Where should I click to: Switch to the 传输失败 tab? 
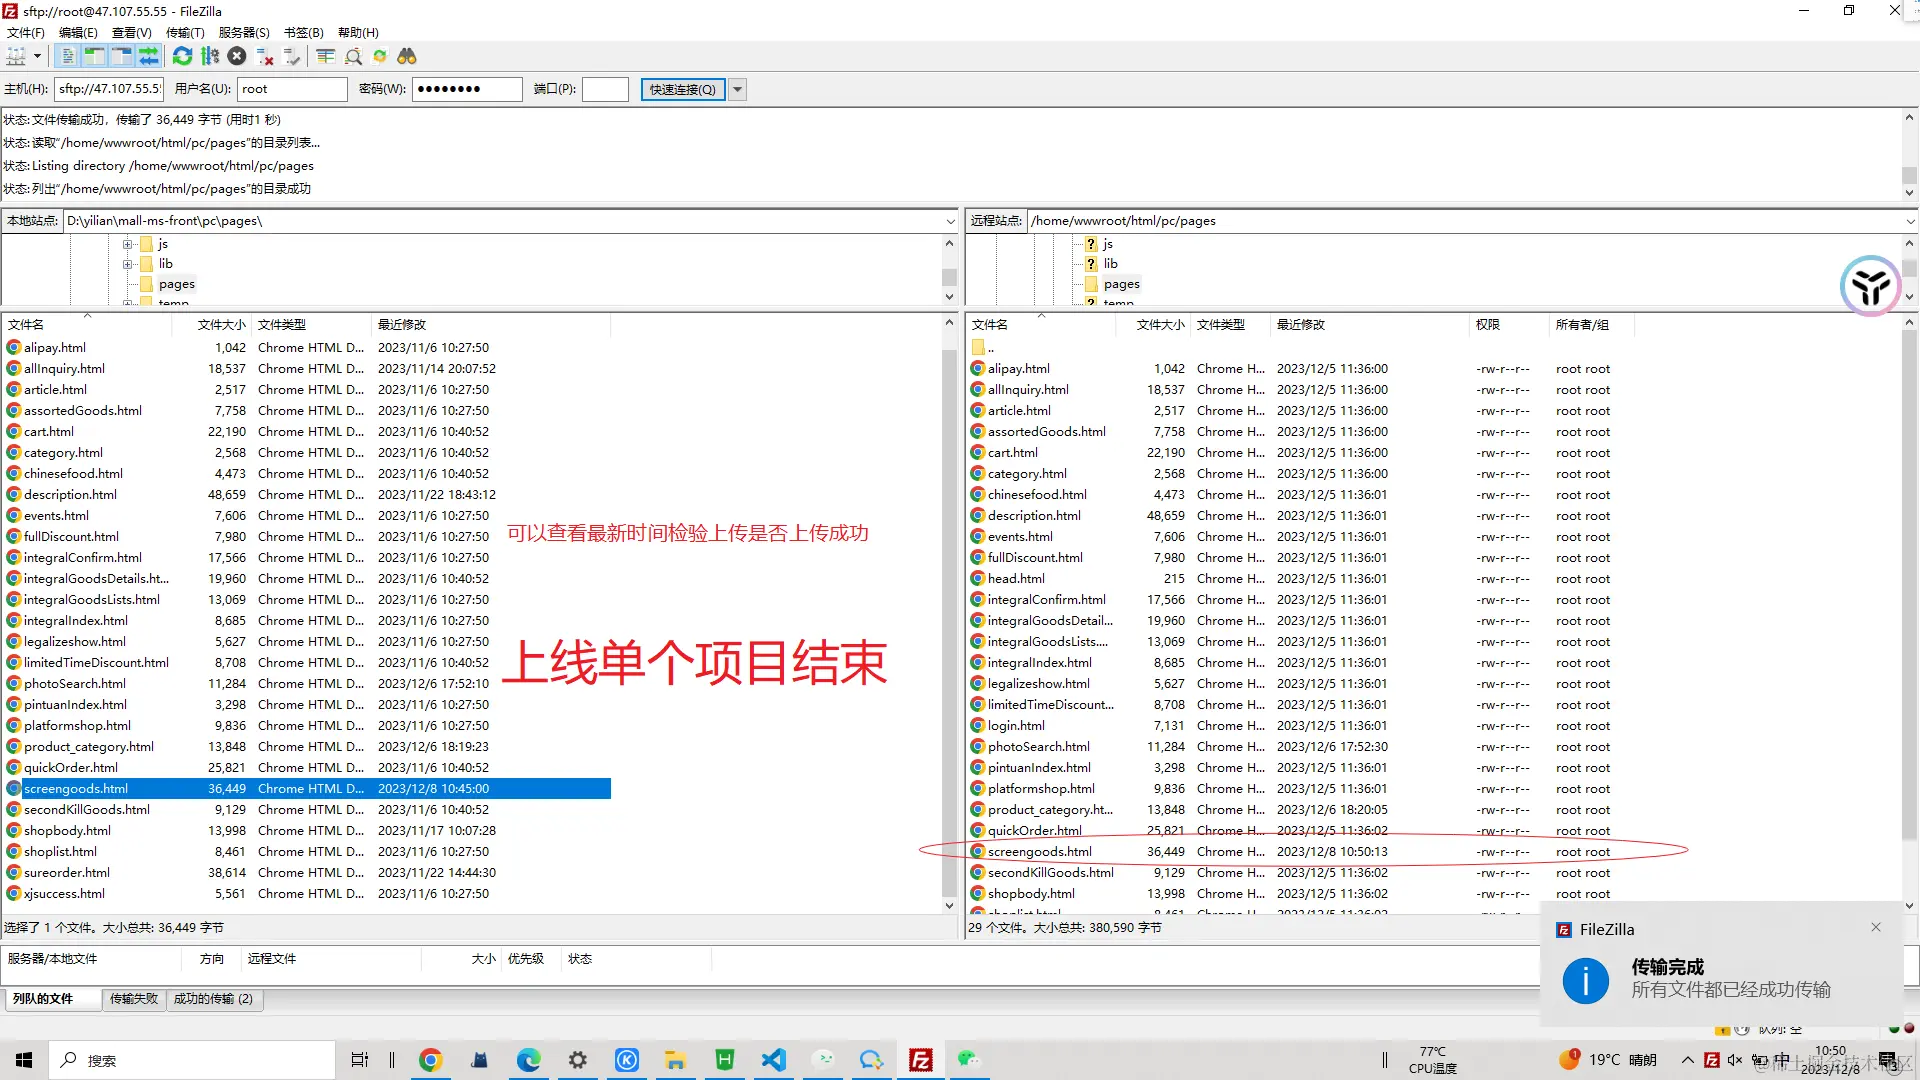[x=133, y=999]
